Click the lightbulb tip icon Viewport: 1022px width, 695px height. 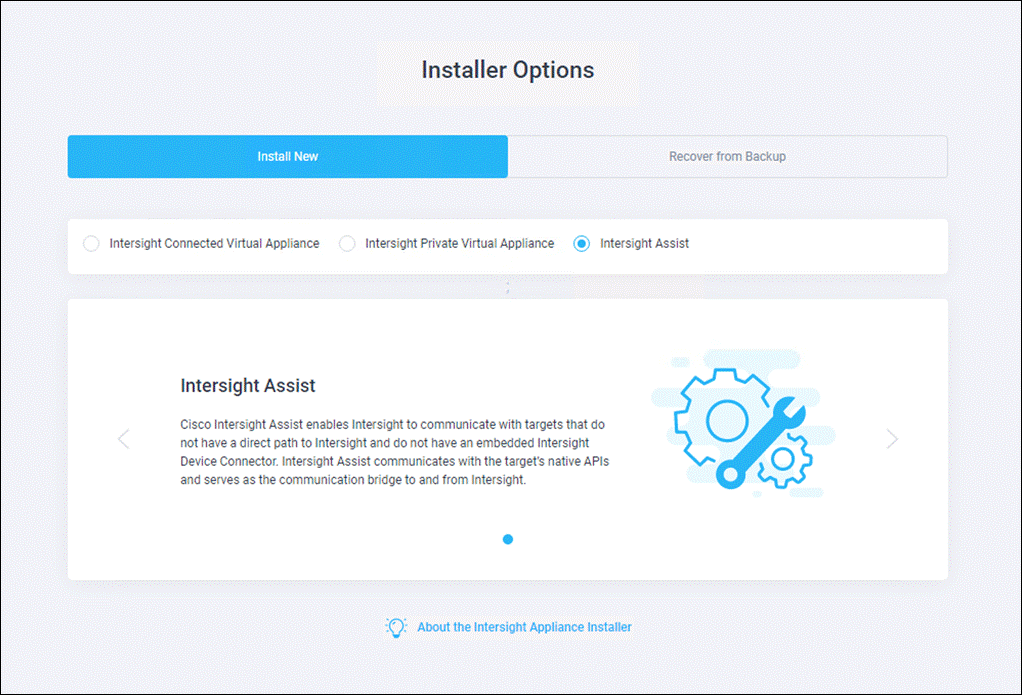(x=396, y=626)
